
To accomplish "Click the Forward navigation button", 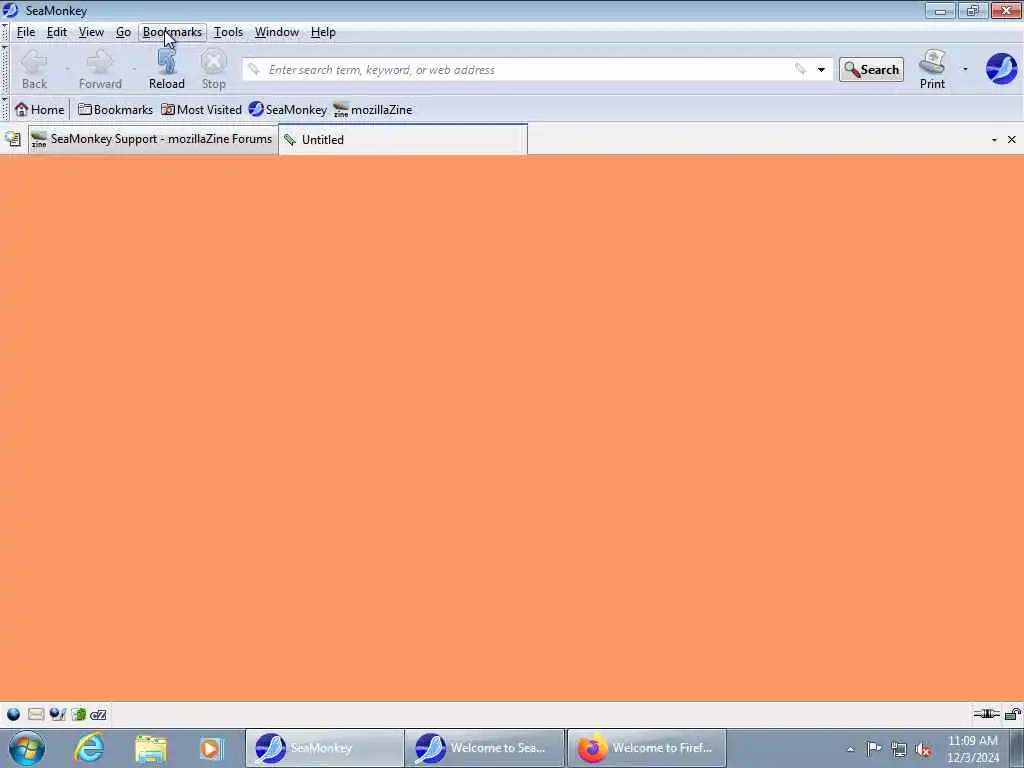I will (100, 69).
